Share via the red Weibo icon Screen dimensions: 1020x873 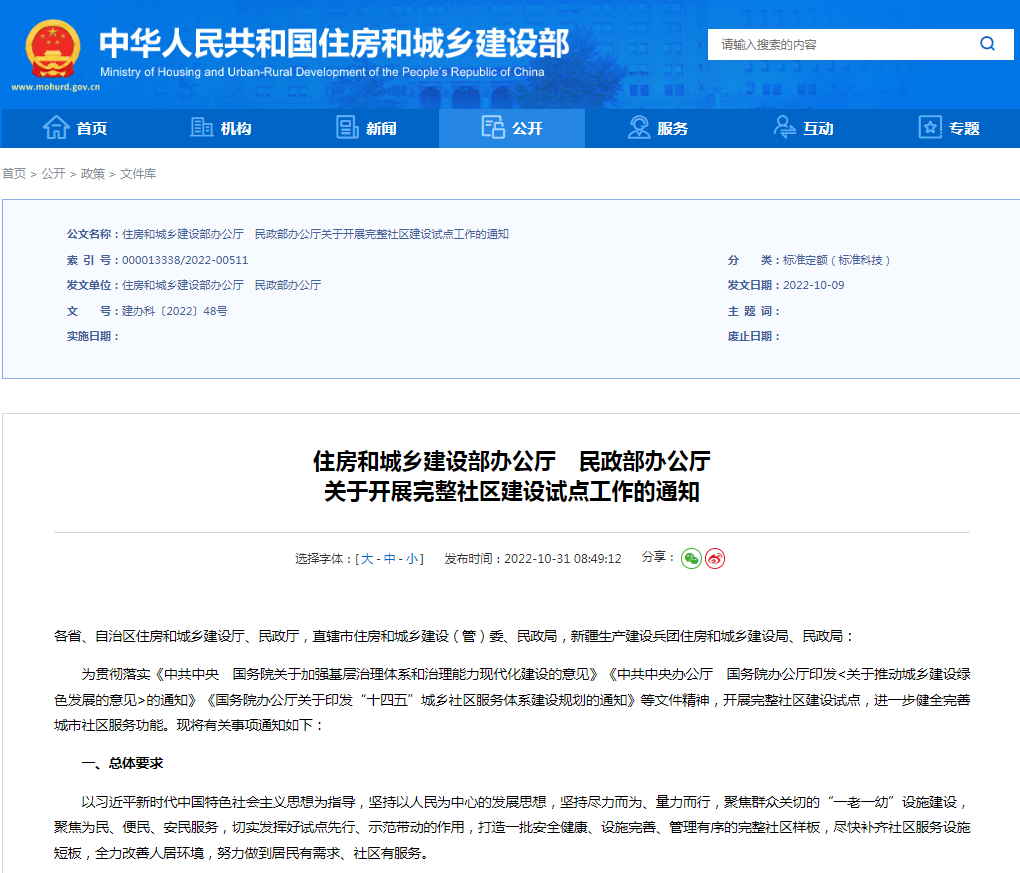point(714,560)
